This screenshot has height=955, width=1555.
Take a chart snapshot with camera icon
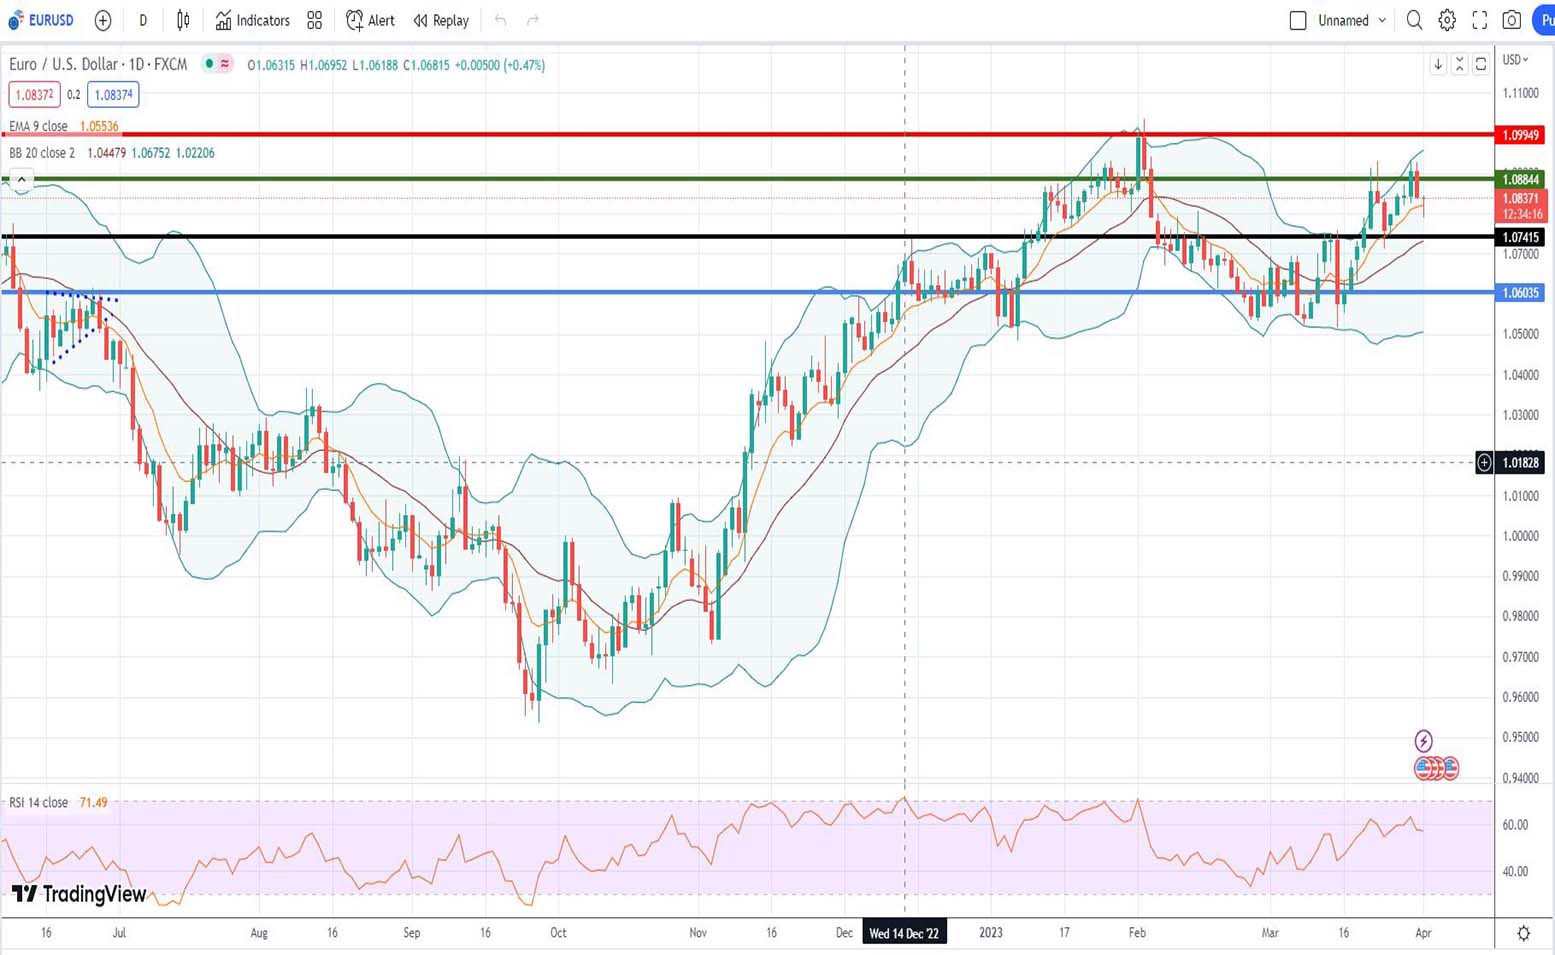pyautogui.click(x=1512, y=20)
